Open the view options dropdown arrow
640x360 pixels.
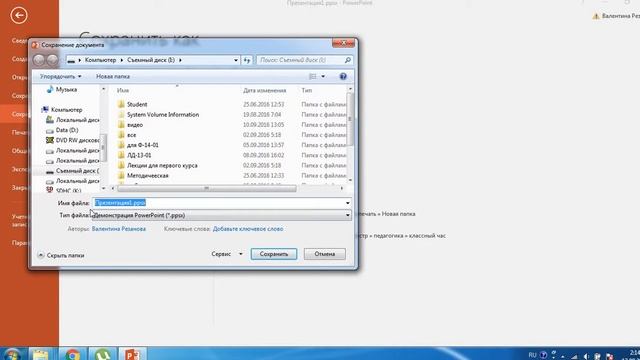[323, 76]
